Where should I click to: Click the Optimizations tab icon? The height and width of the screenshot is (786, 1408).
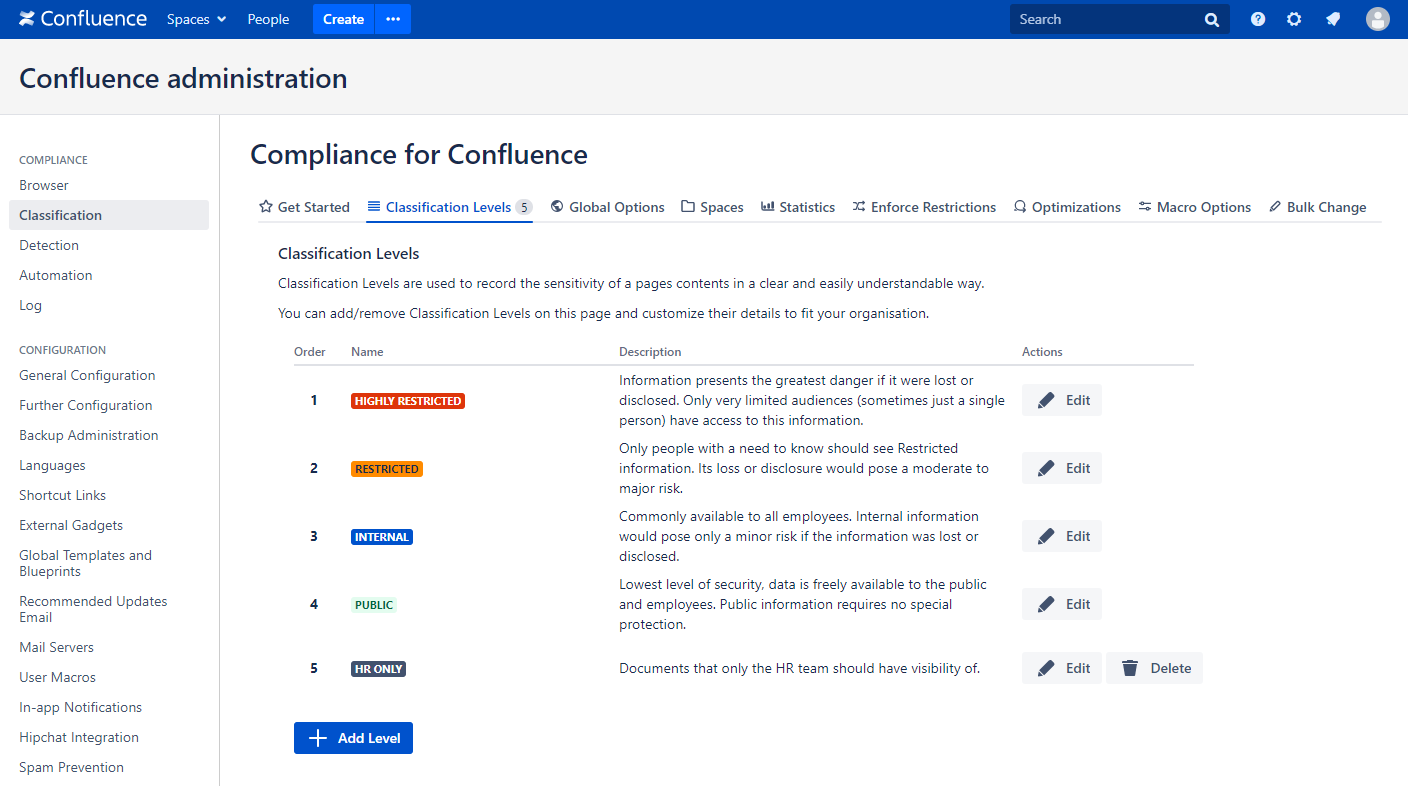pos(1020,207)
